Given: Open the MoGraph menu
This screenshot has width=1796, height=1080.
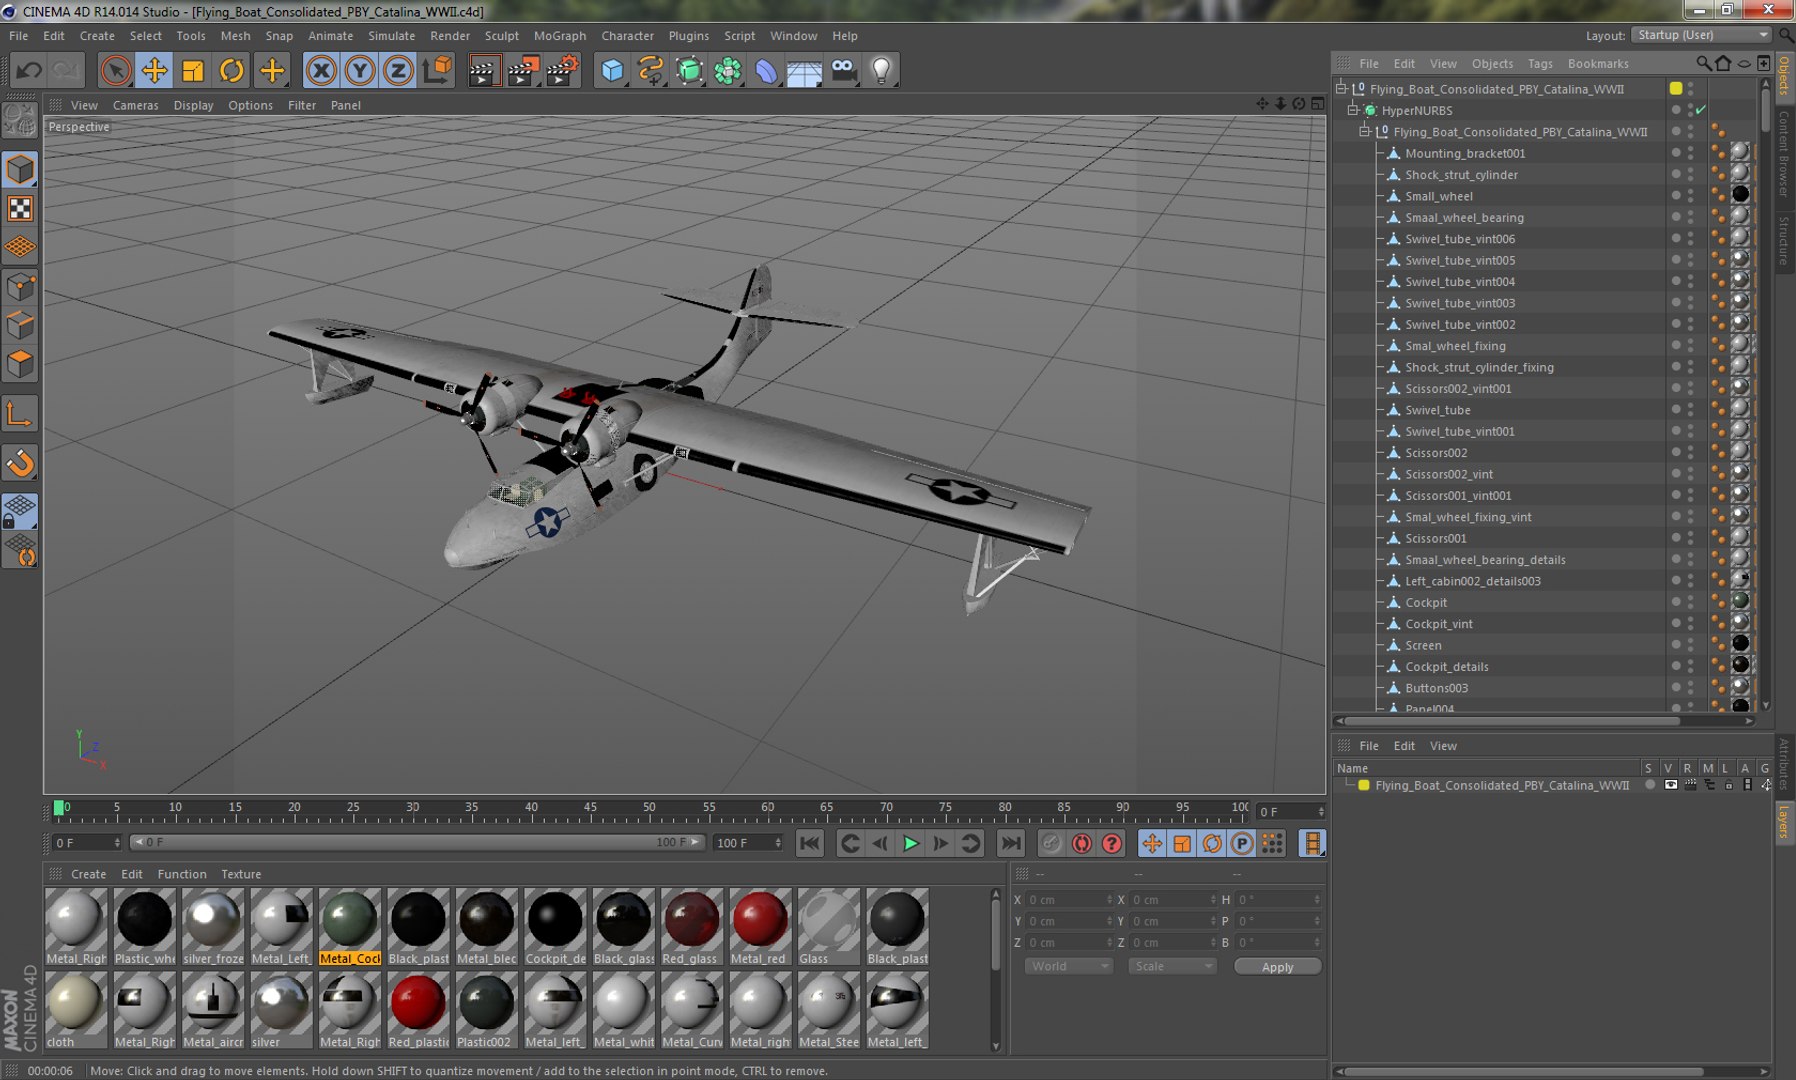Looking at the screenshot, I should (560, 35).
